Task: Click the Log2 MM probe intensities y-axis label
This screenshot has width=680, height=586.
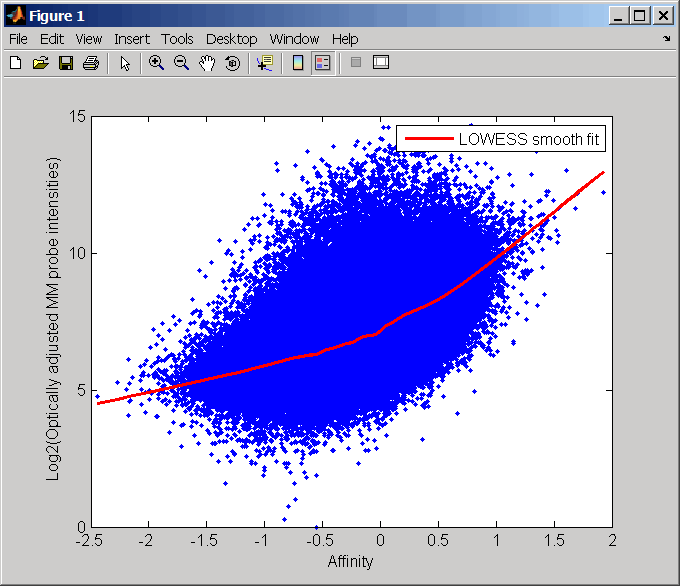Action: (53, 319)
